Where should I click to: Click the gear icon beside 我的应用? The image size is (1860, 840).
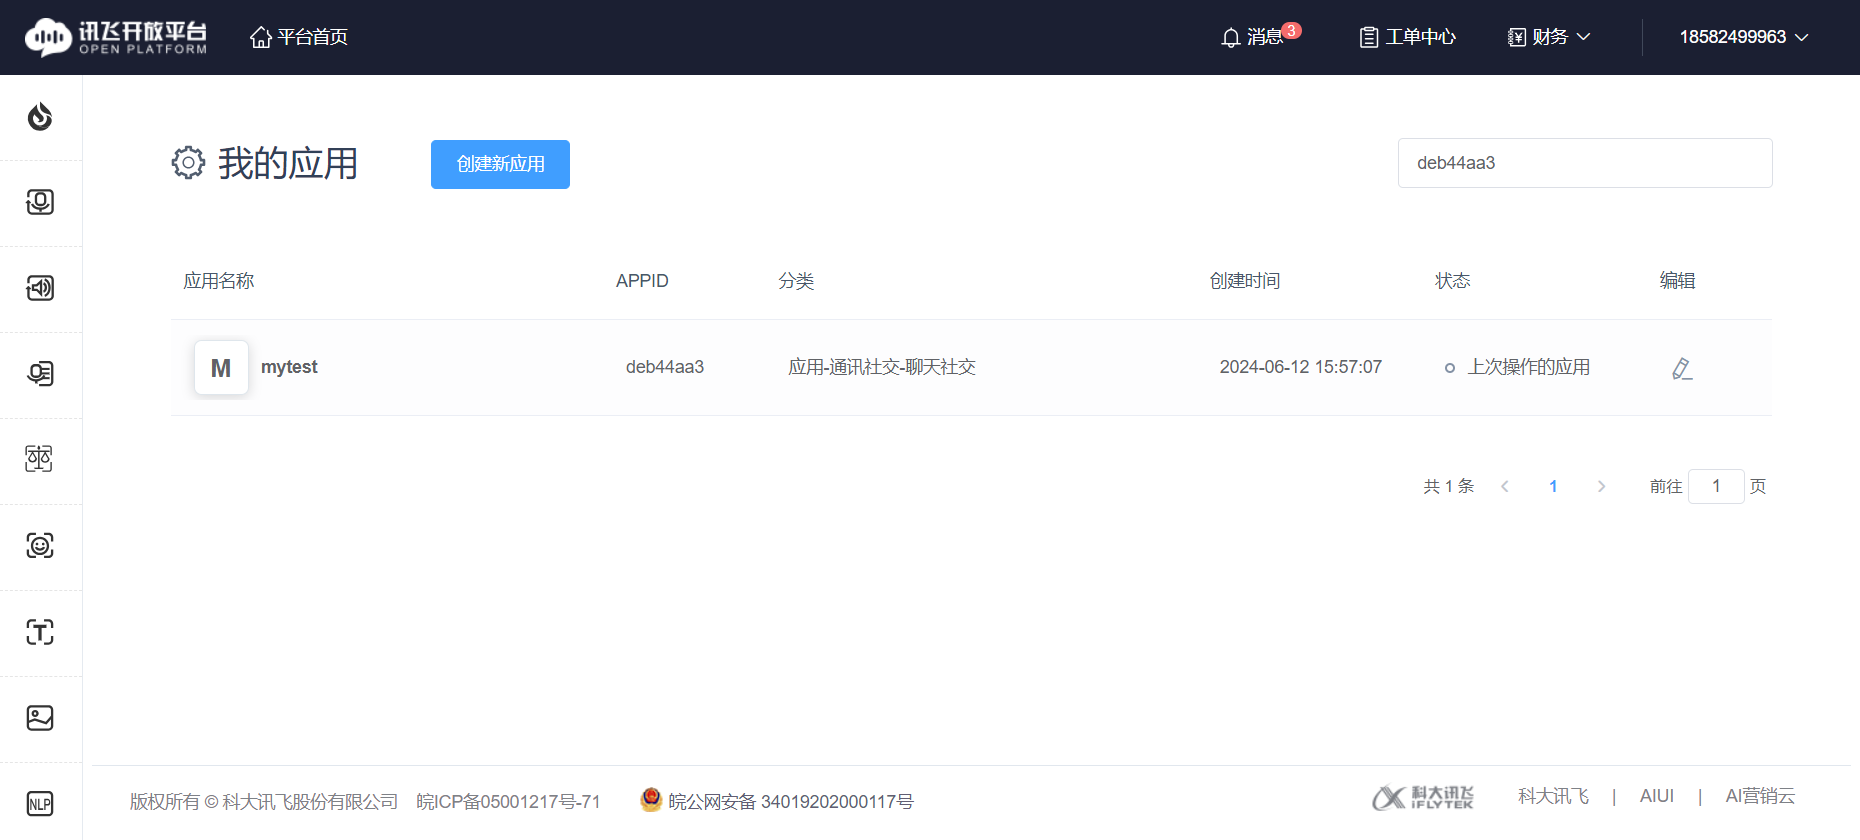[x=188, y=163]
